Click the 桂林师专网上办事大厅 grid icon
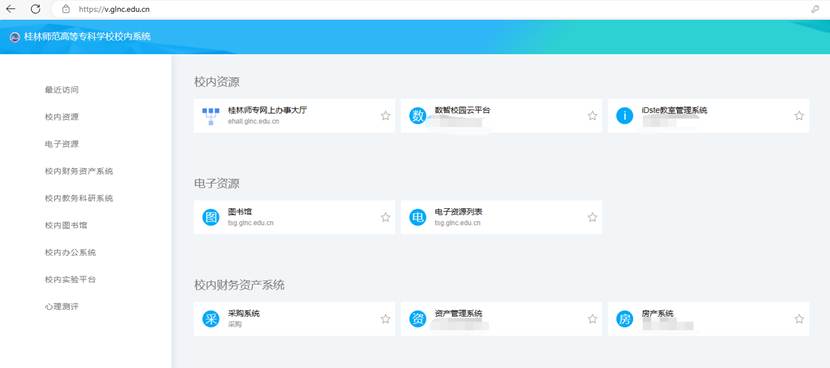Image resolution: width=830 pixels, height=368 pixels. [211, 116]
